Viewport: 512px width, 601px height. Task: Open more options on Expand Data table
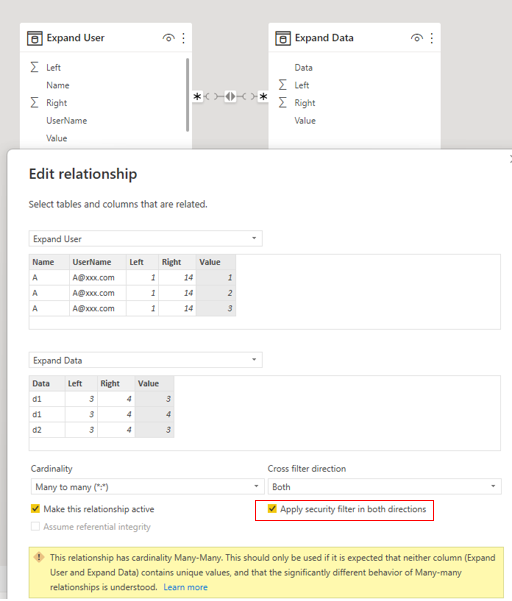[432, 38]
